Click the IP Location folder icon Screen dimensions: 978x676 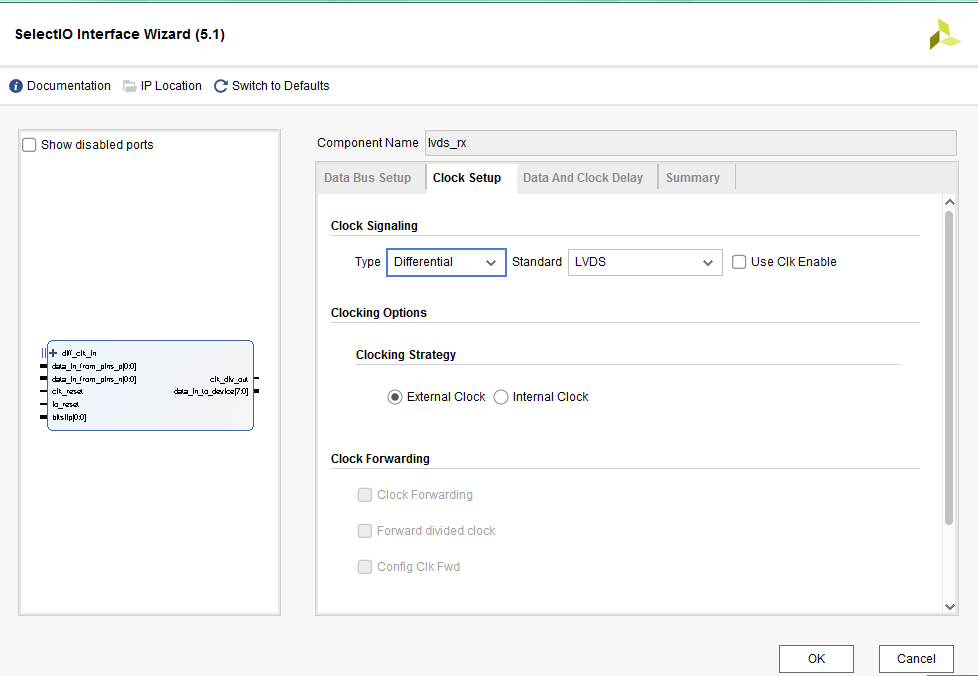point(130,86)
